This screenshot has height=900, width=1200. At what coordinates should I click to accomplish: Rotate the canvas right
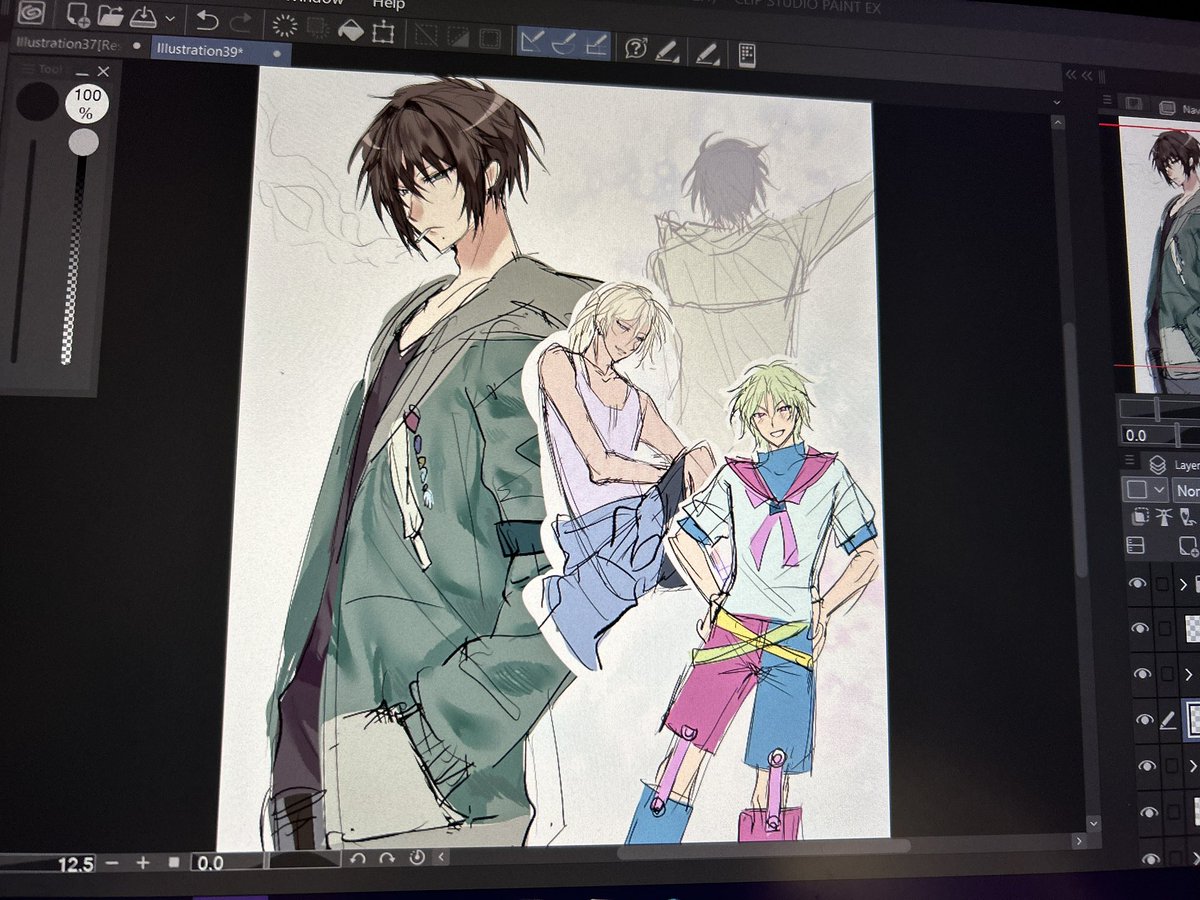[x=386, y=858]
